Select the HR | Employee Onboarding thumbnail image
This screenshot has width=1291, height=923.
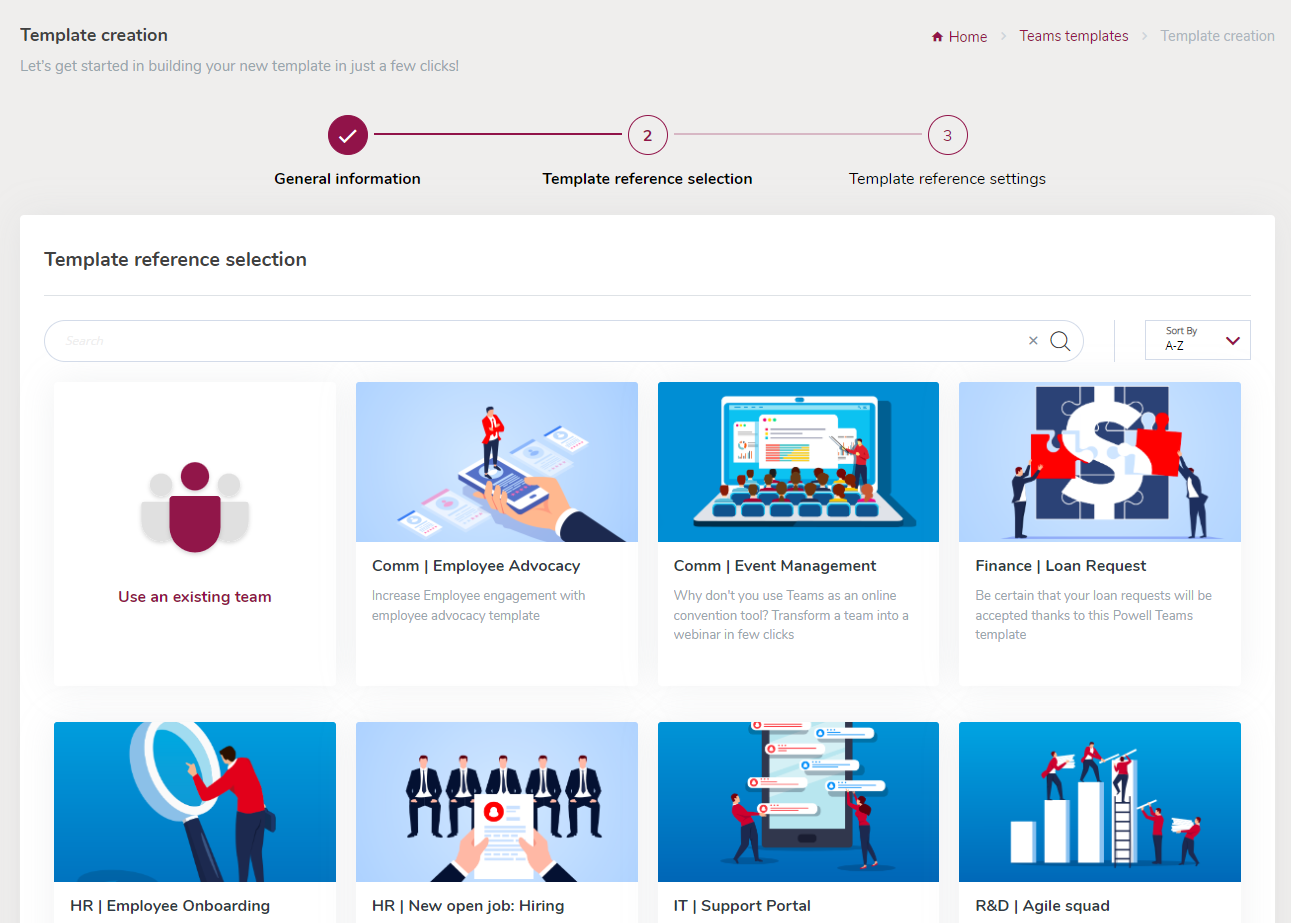point(195,802)
